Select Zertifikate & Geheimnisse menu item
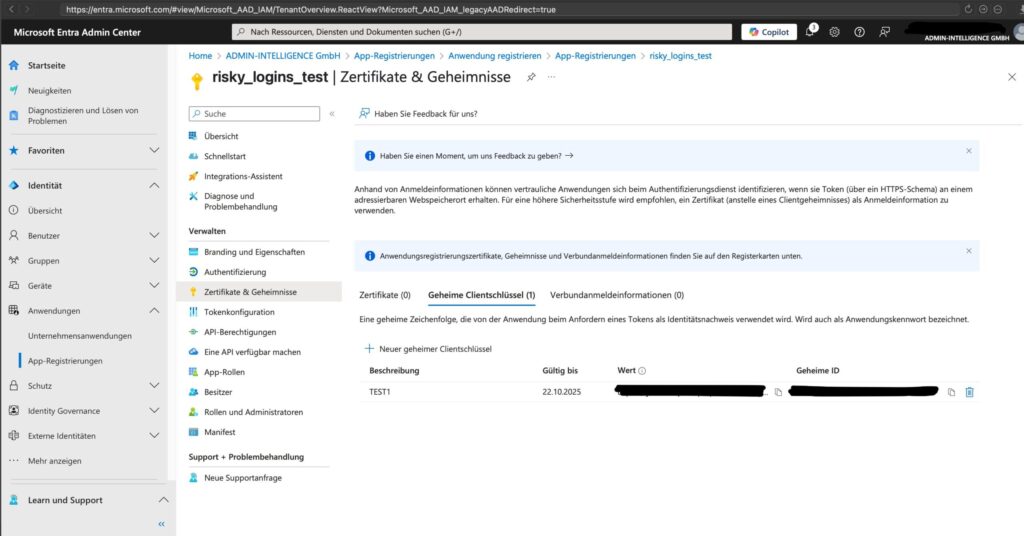The height and width of the screenshot is (536, 1024). pyautogui.click(x=250, y=292)
